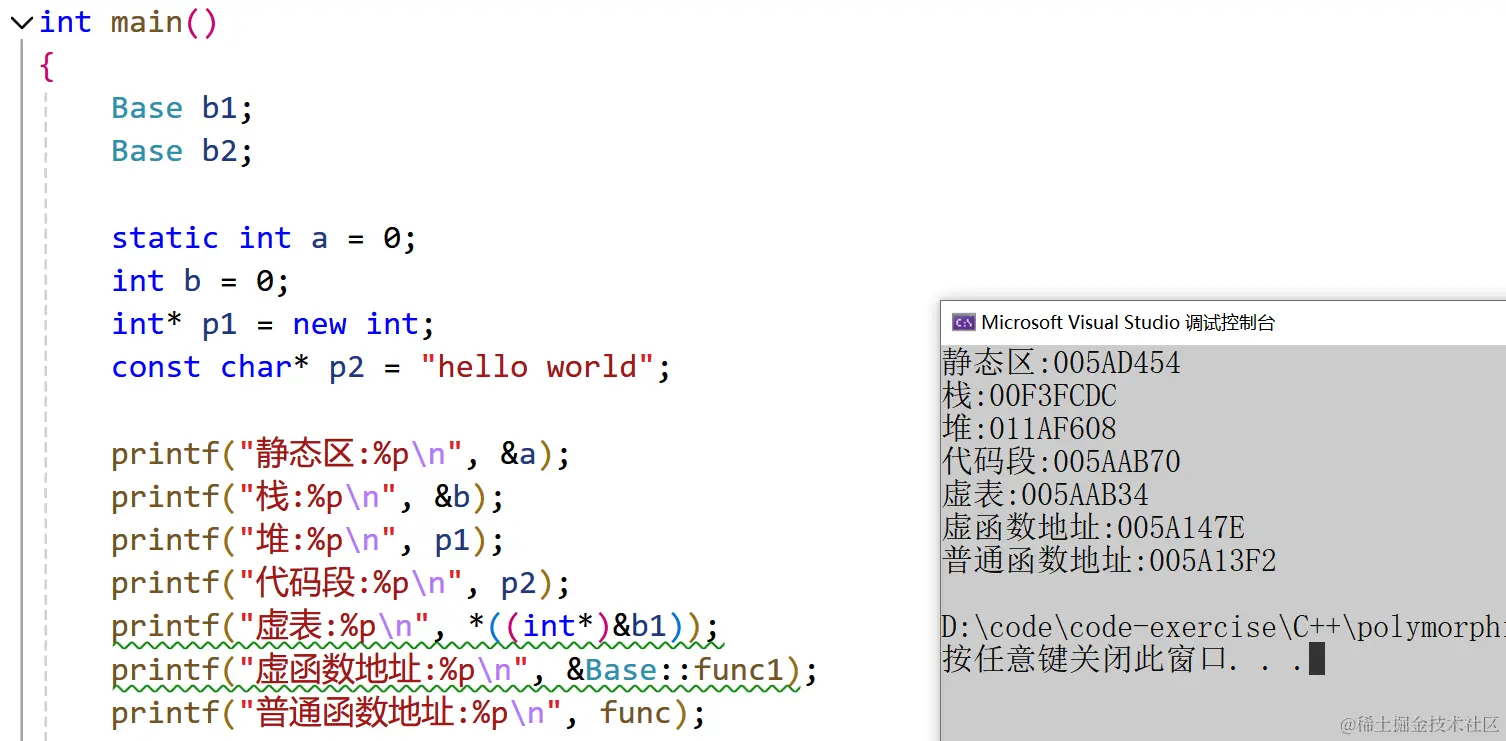Image resolution: width=1506 pixels, height=741 pixels.
Task: Select the Microsoft Visual Studio 调试控制台 title text
Action: pos(1128,322)
